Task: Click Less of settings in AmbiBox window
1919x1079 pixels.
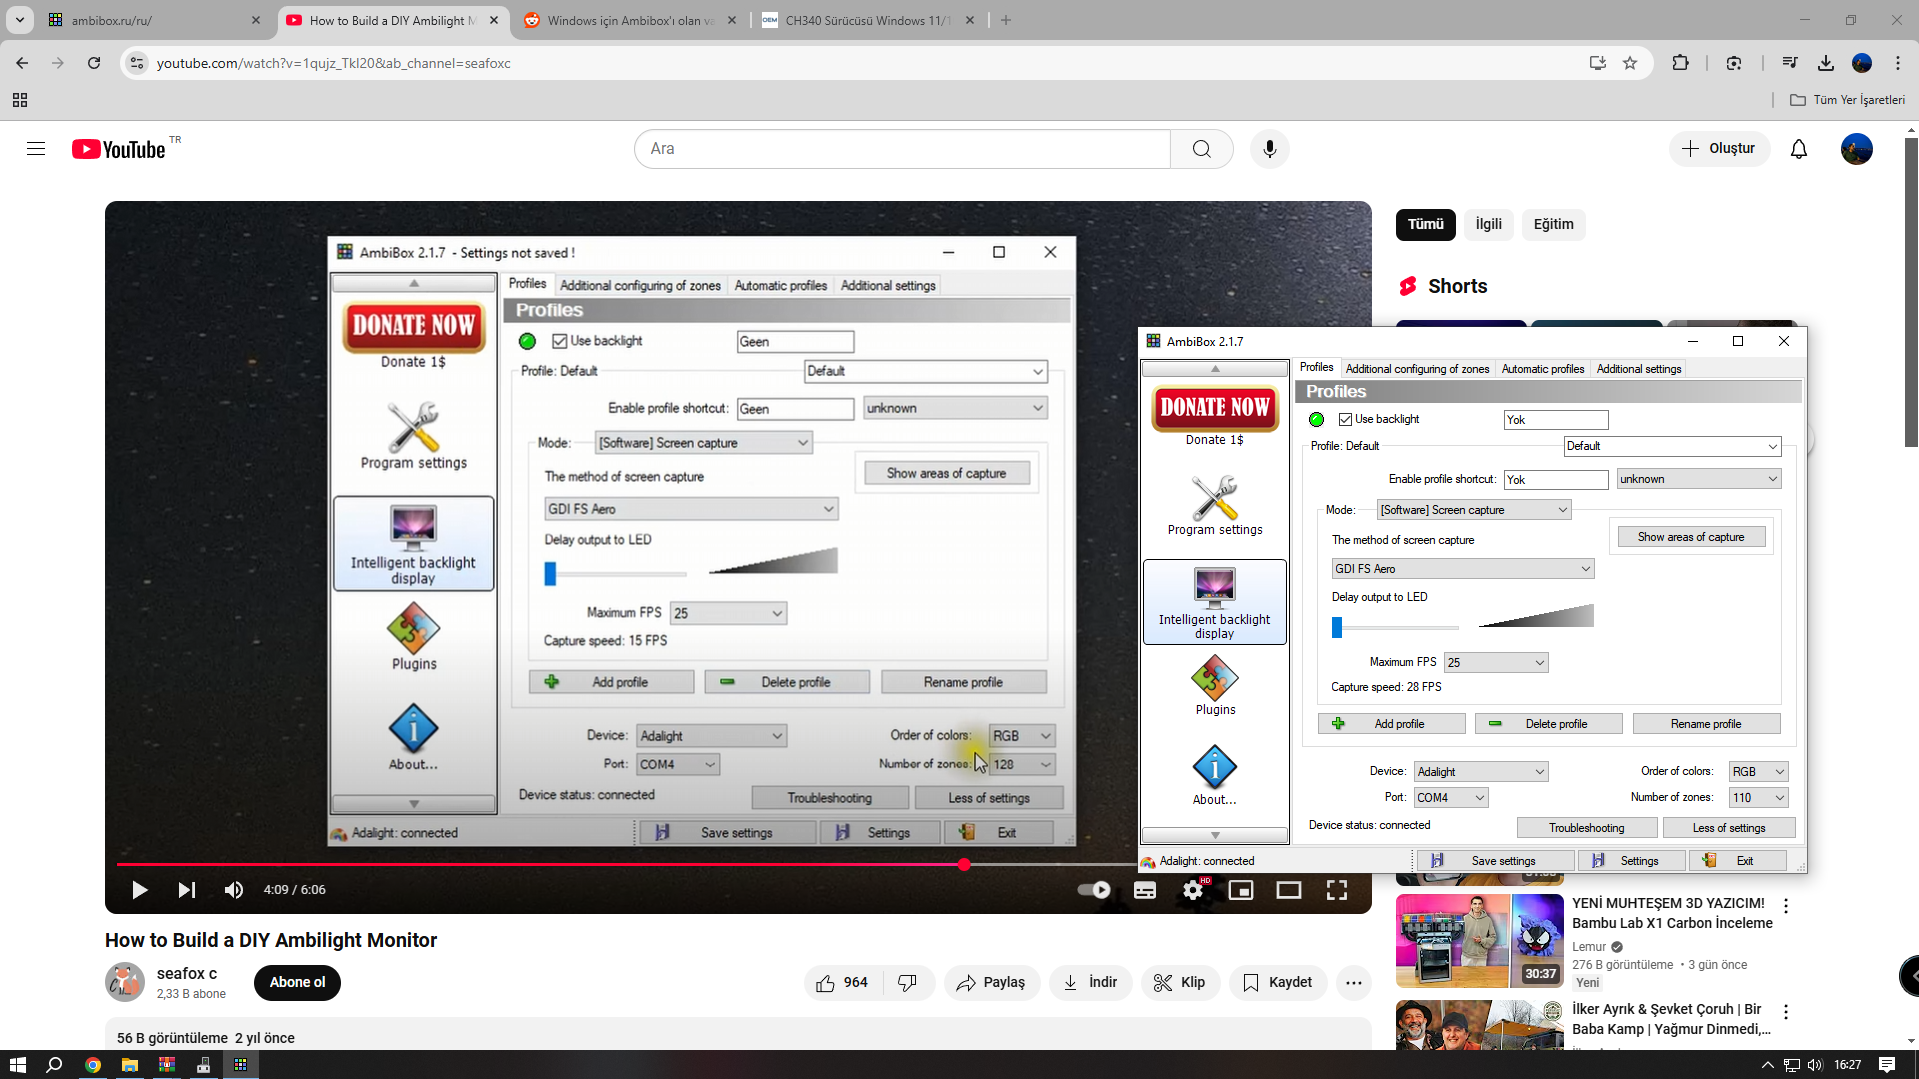Action: pos(1729,828)
